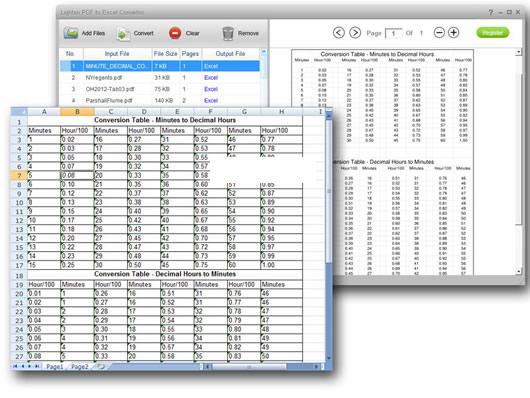Click the PDF preview page thumbnail

382,162
